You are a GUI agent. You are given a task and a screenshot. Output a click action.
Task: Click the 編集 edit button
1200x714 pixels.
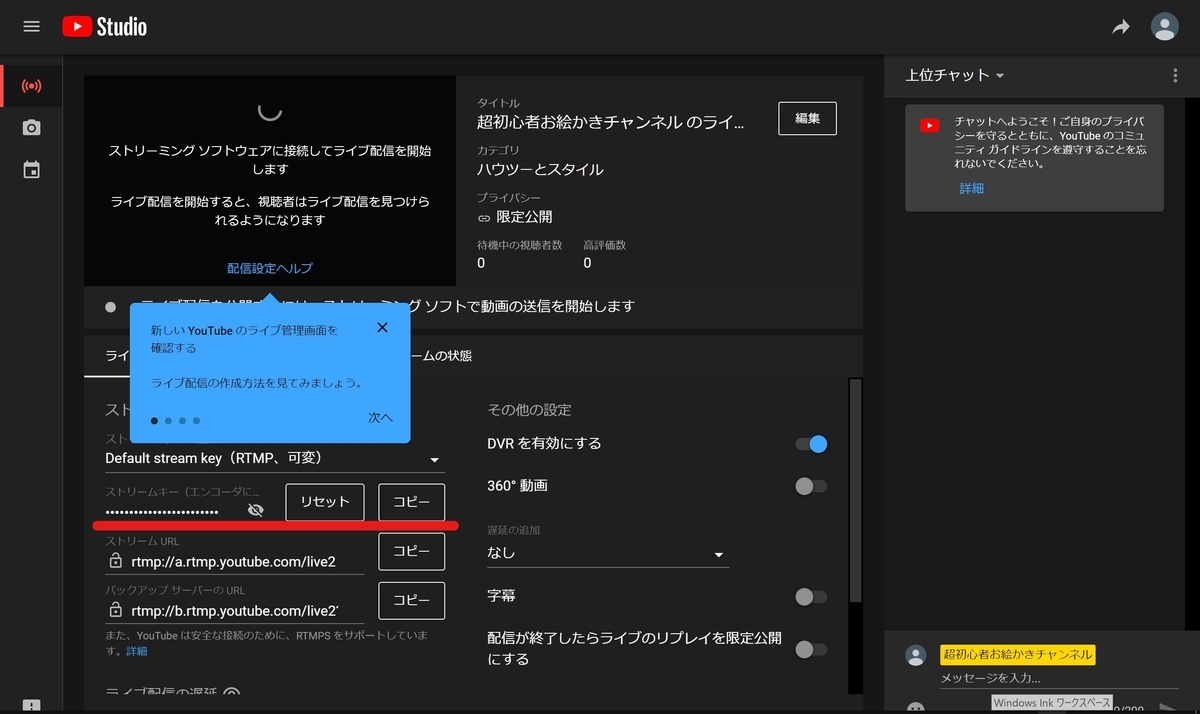[807, 118]
